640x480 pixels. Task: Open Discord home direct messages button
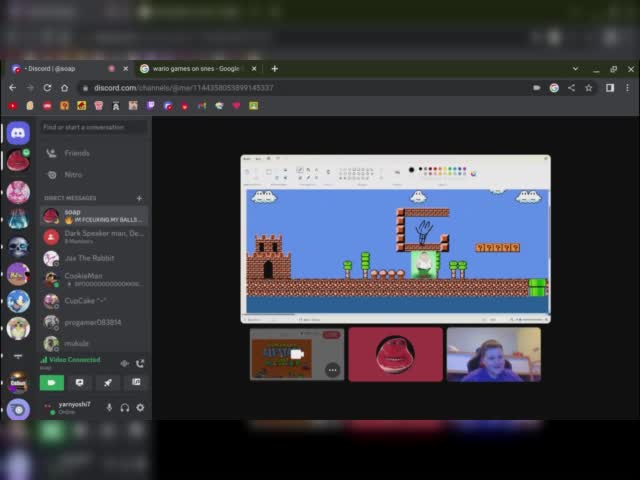pos(18,133)
